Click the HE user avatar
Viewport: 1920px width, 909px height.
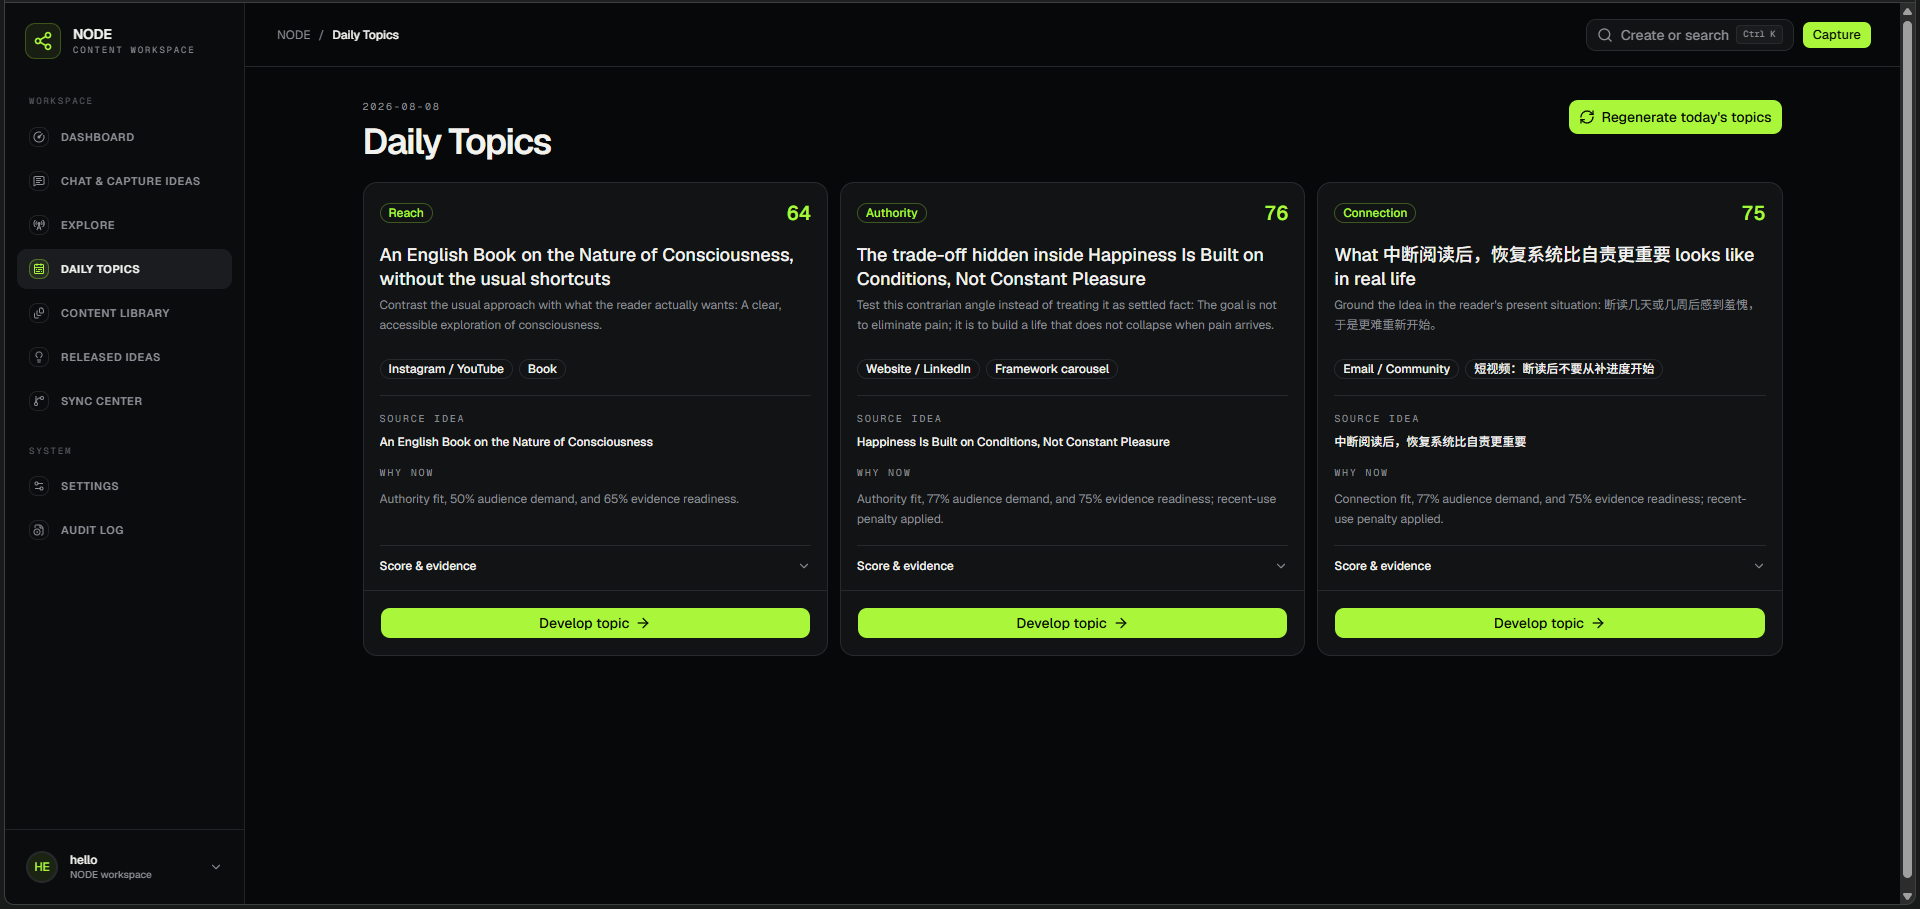(42, 867)
